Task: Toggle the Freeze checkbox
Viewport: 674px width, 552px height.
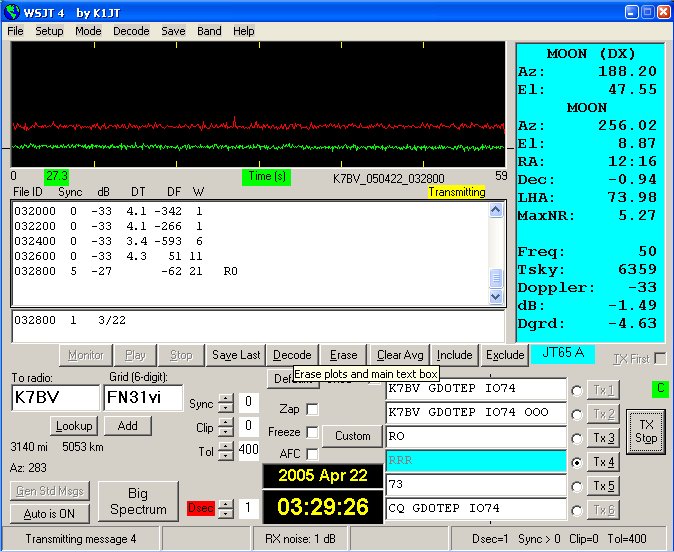Action: (313, 432)
